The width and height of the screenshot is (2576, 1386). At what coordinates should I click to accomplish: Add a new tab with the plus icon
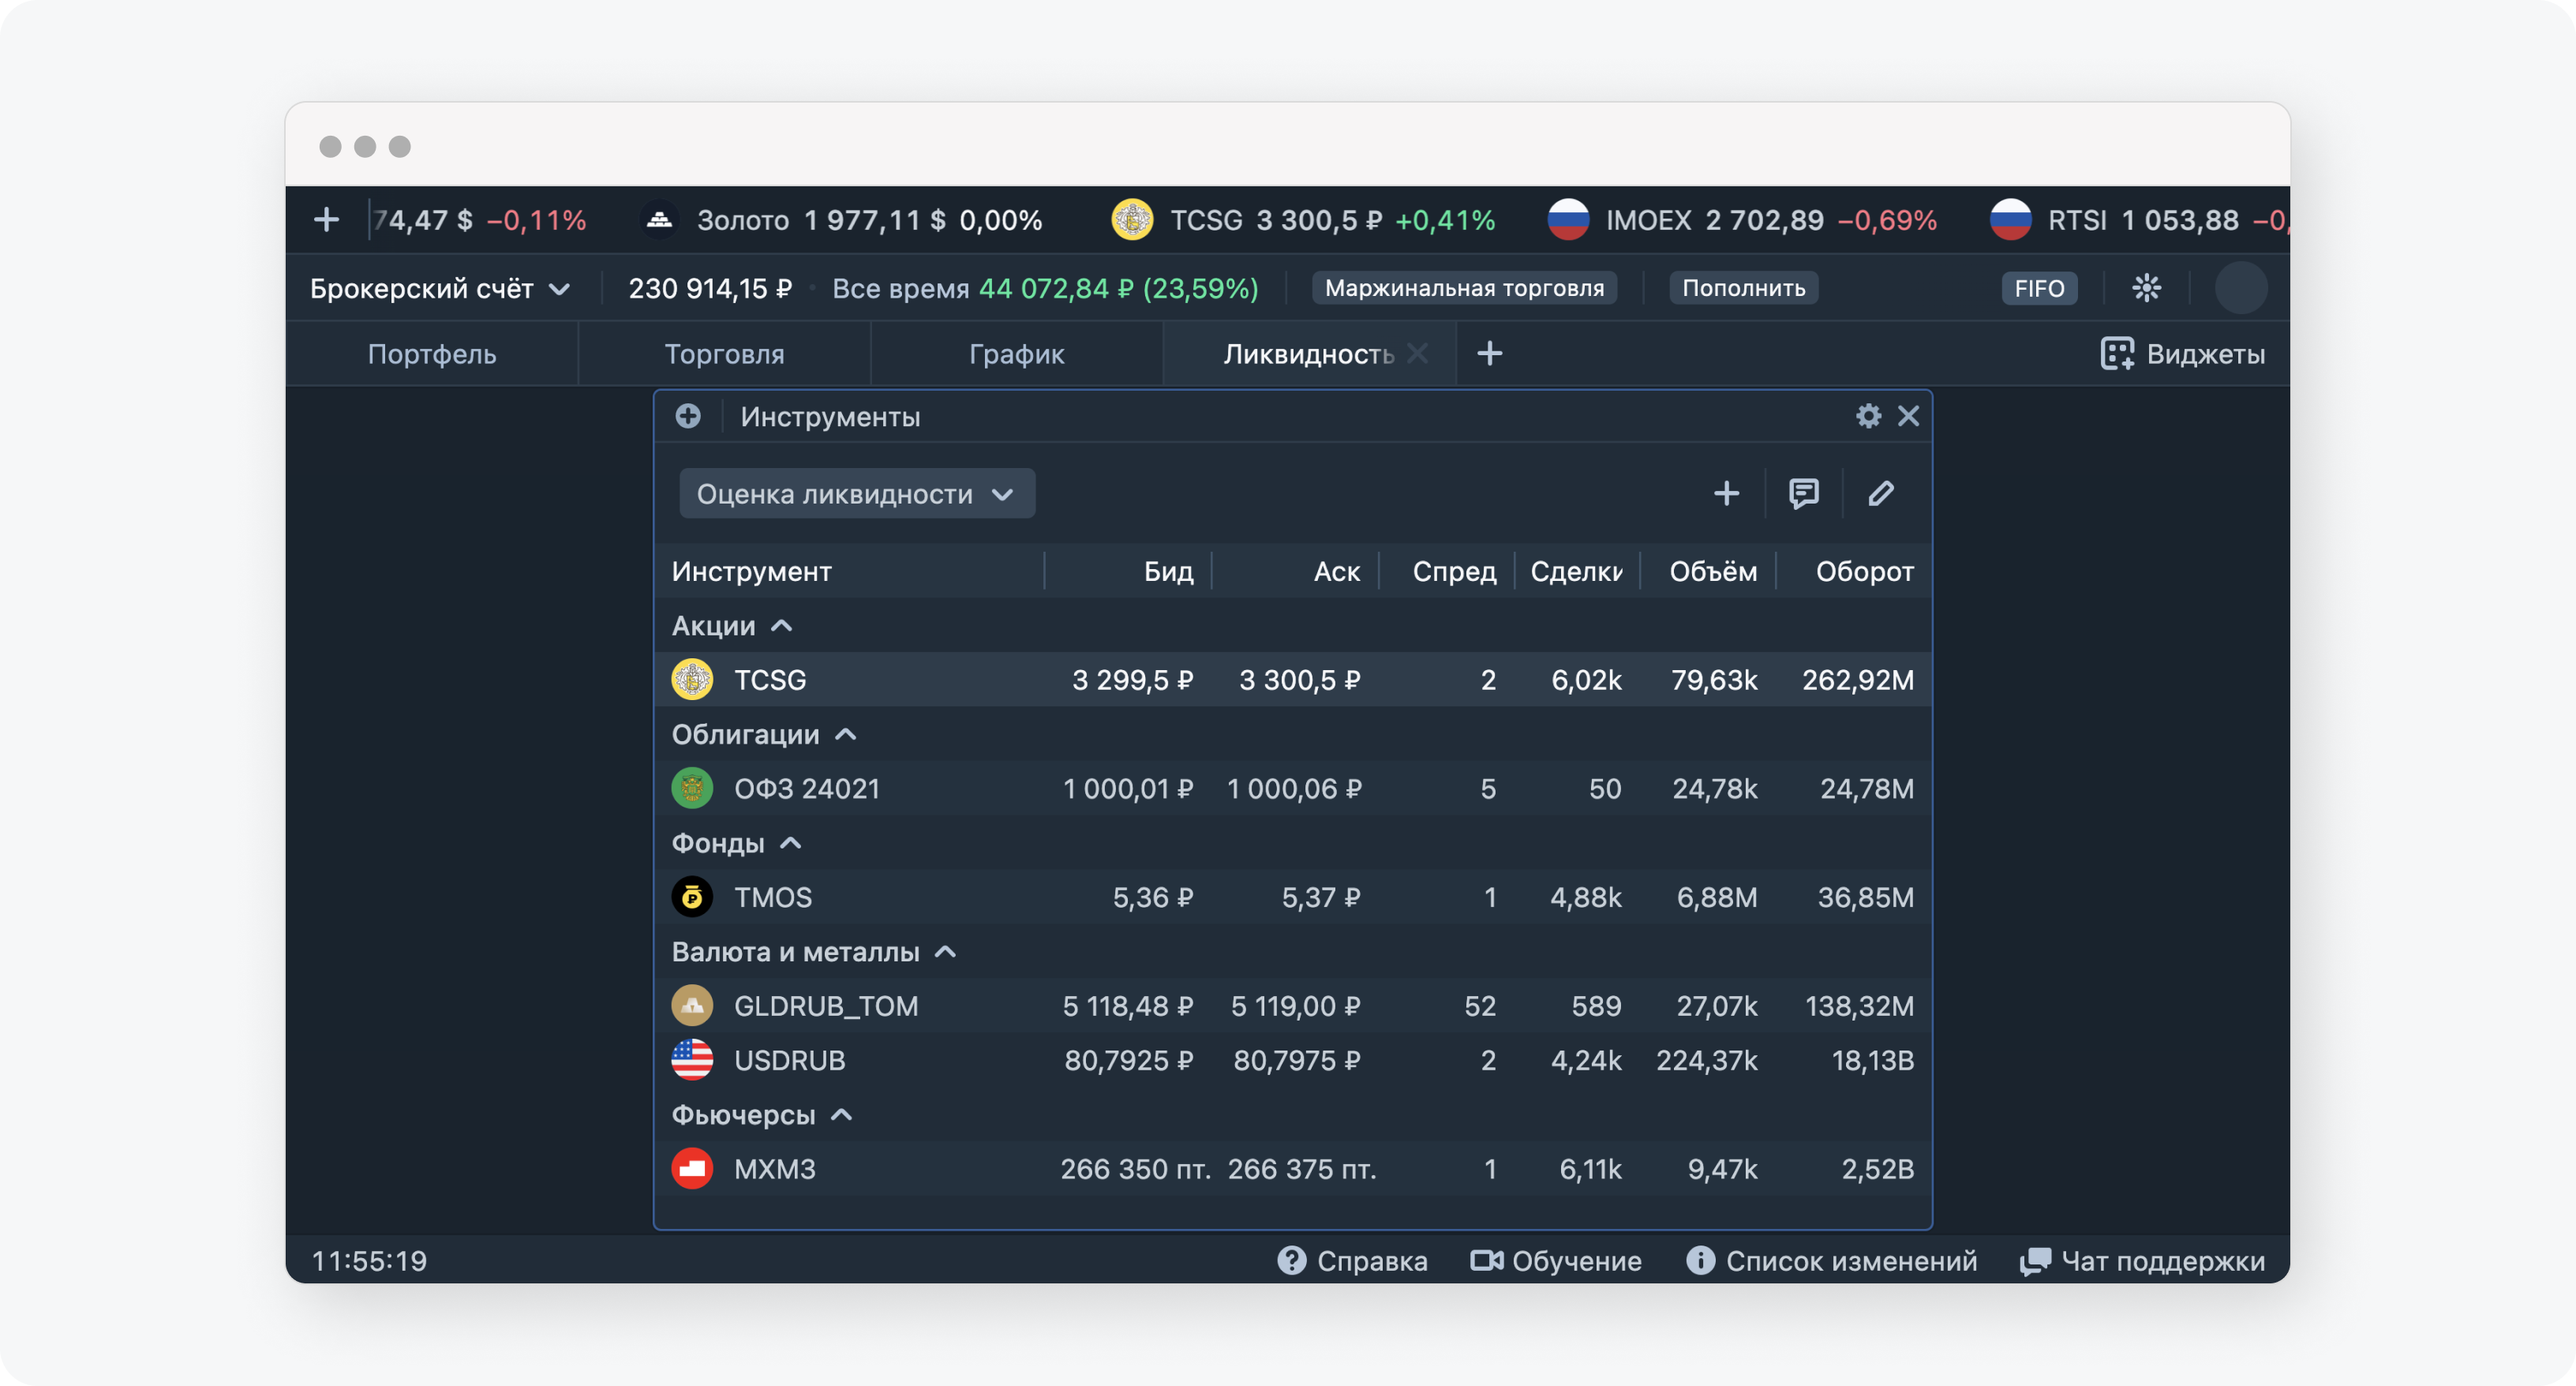pyautogui.click(x=1489, y=353)
